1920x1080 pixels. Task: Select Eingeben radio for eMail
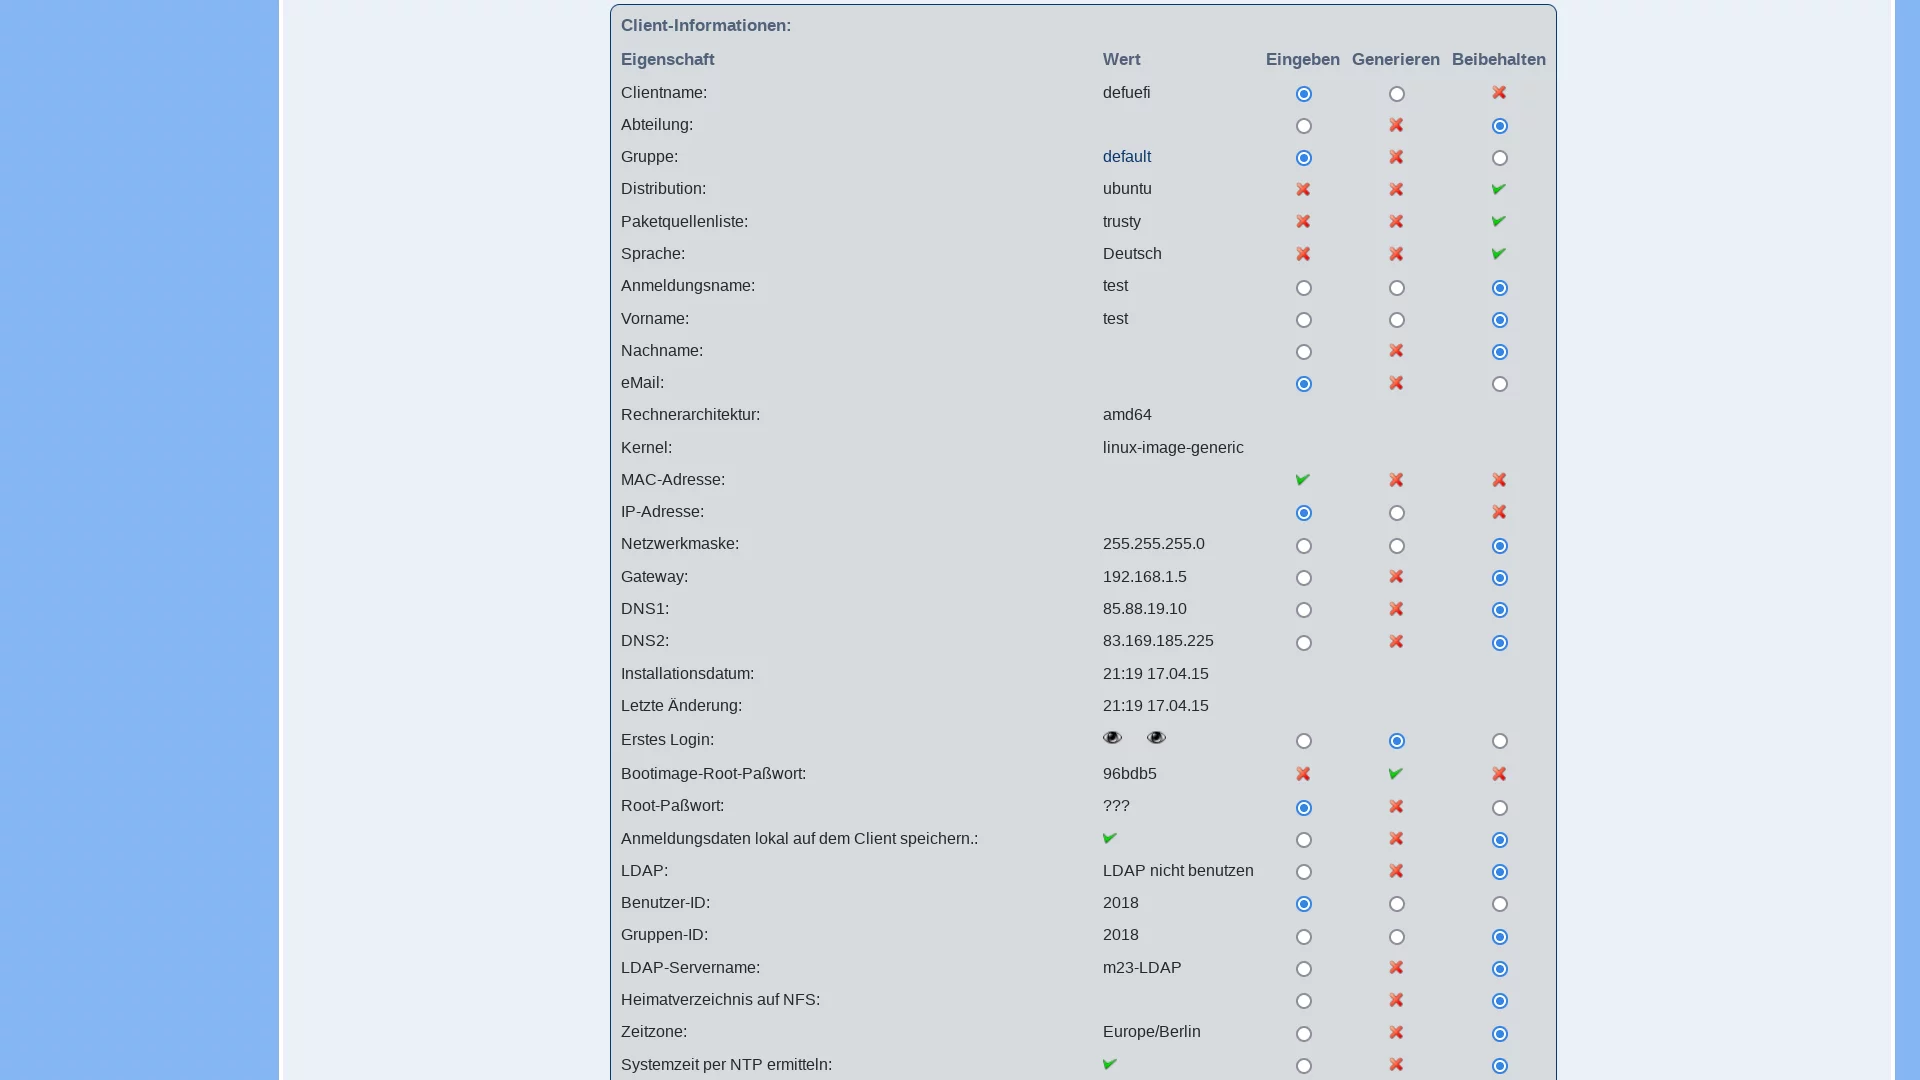click(x=1303, y=384)
